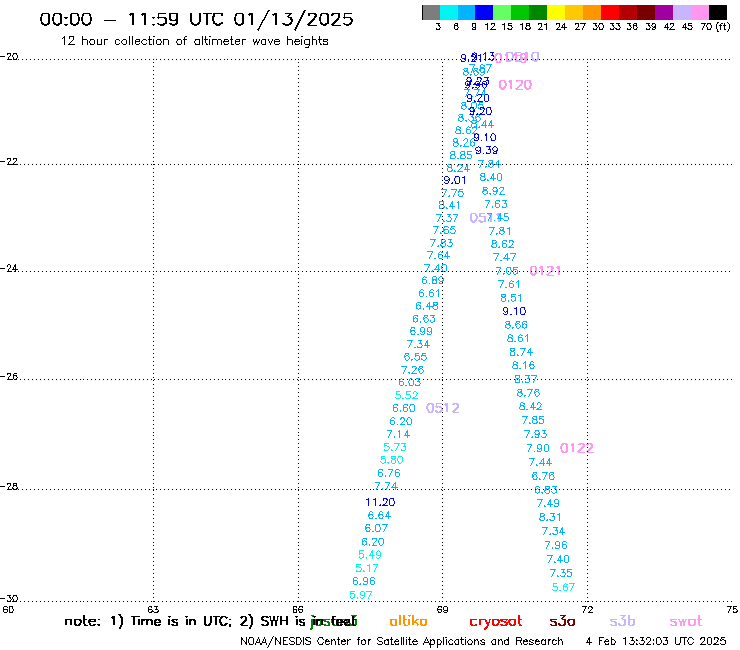Click the 0122 swot time label
The width and height of the screenshot is (740, 650).
click(577, 448)
